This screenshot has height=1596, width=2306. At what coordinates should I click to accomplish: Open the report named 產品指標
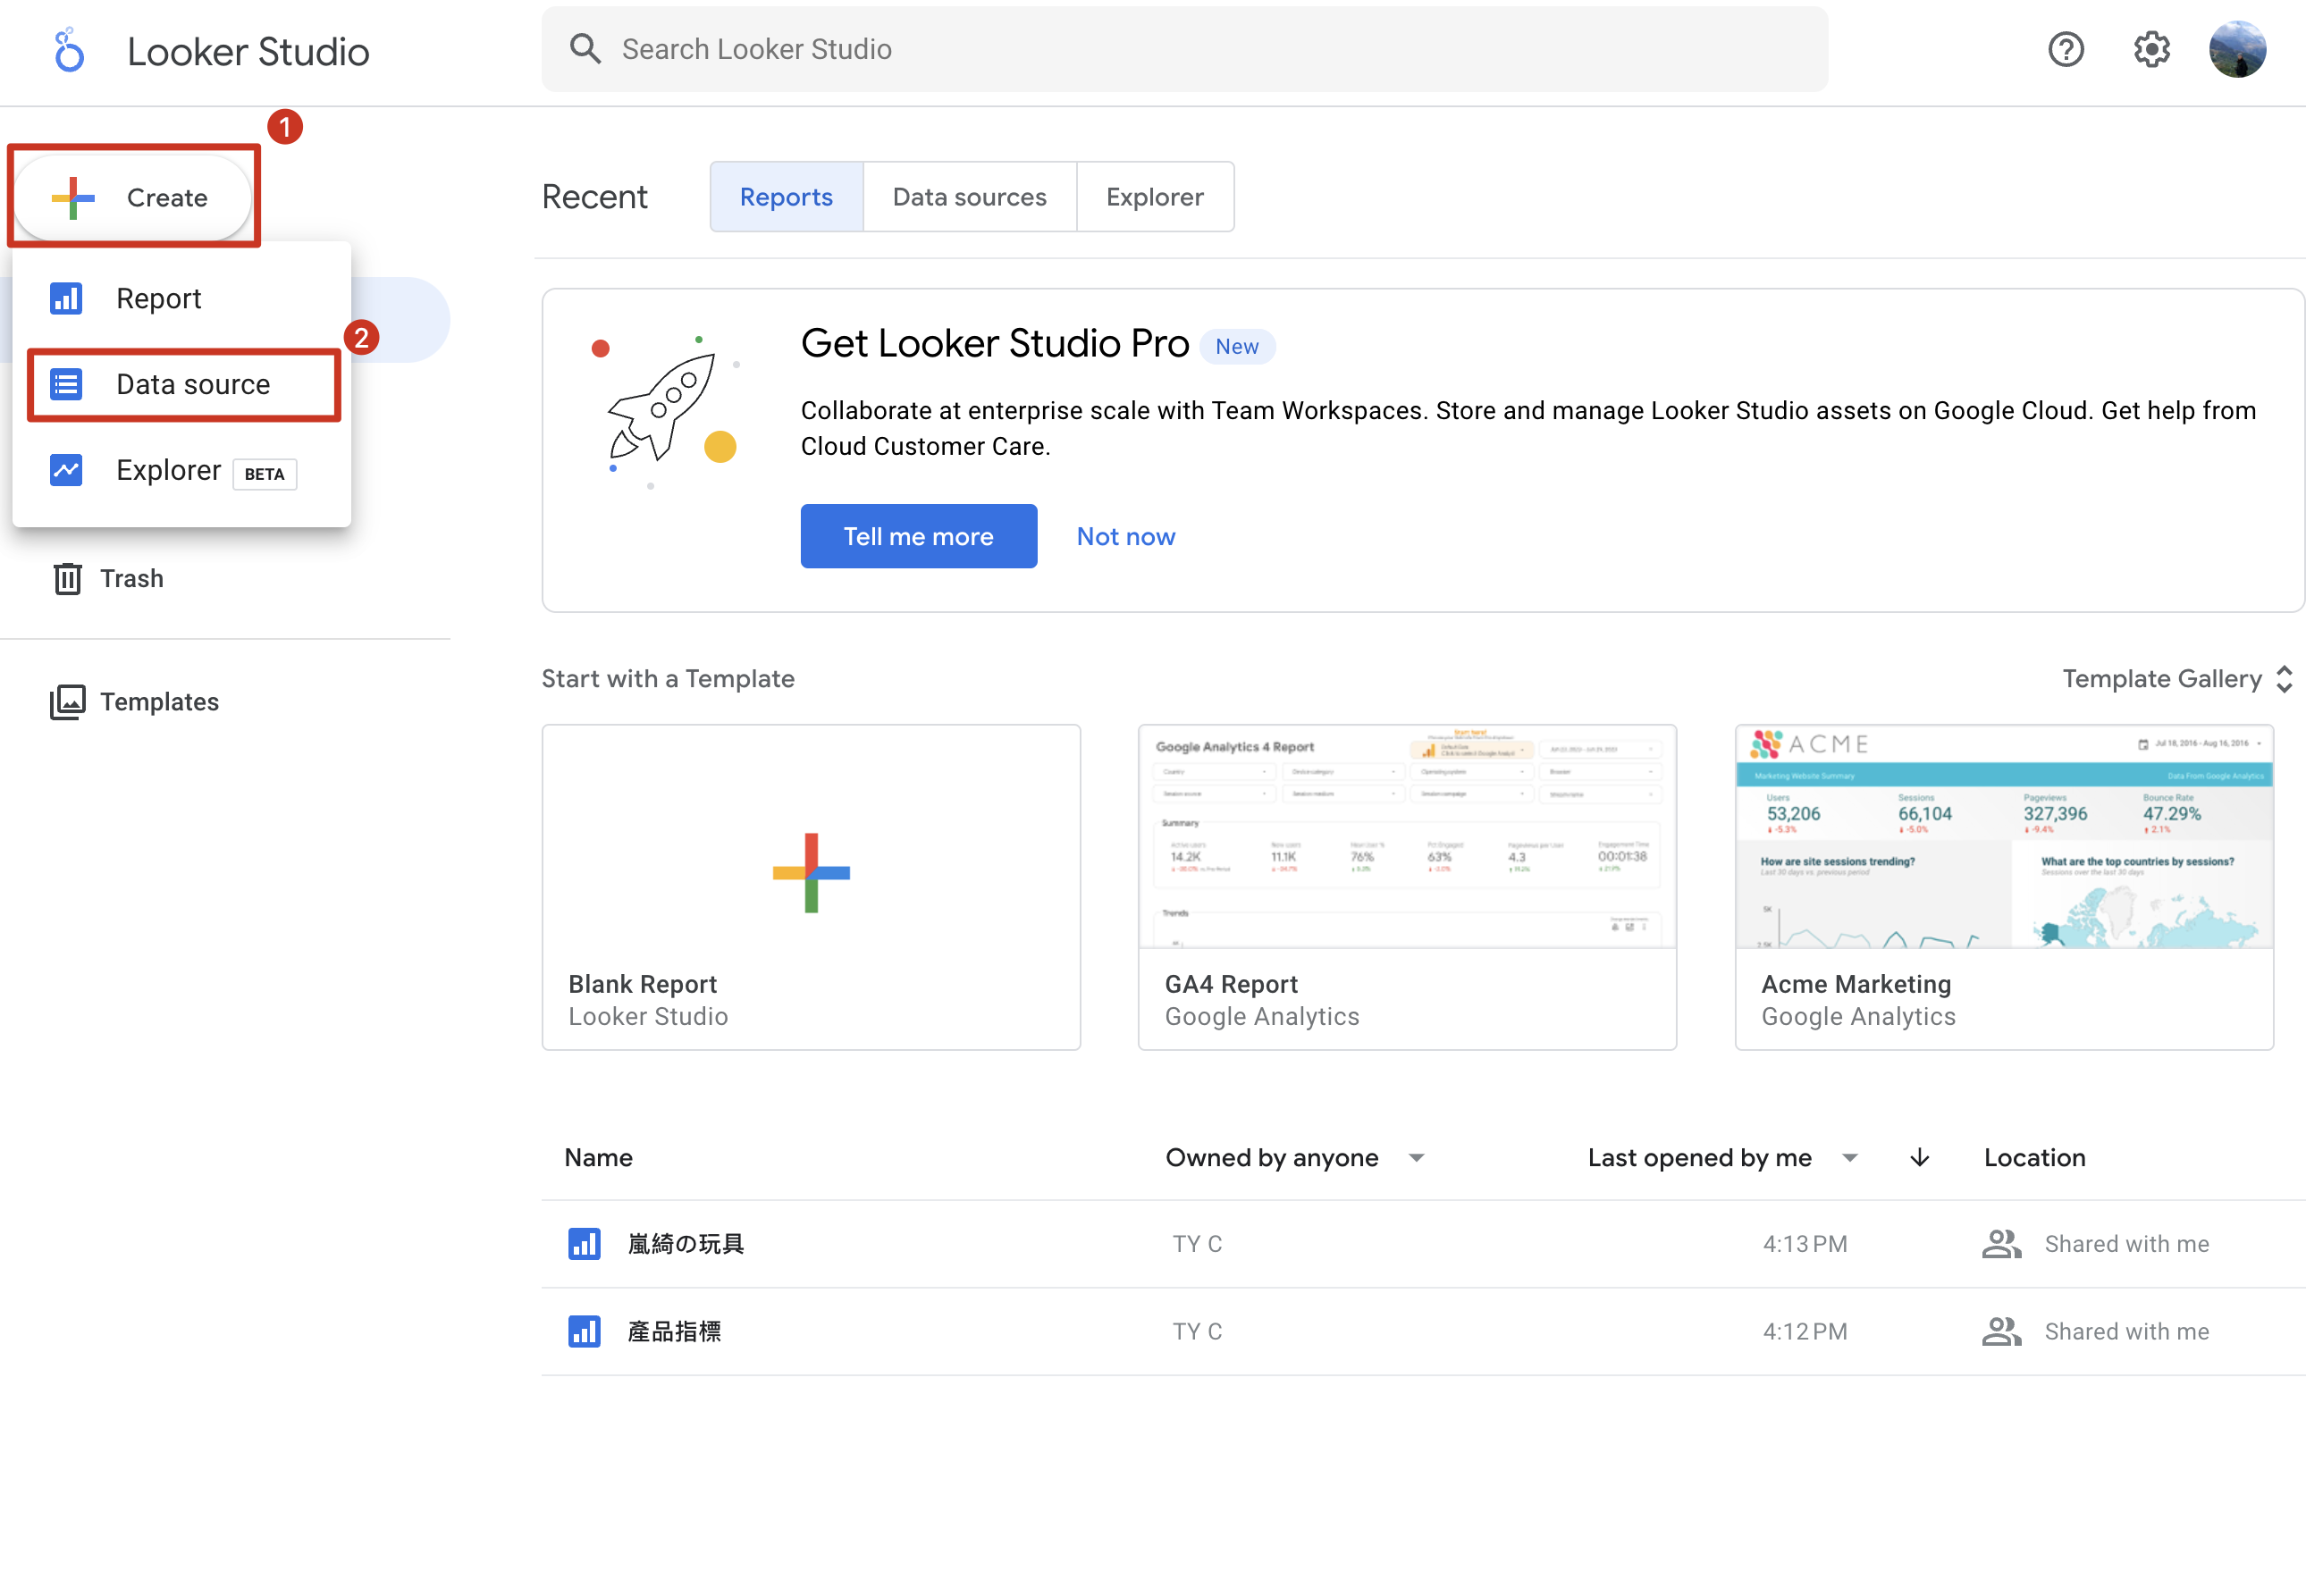coord(674,1331)
